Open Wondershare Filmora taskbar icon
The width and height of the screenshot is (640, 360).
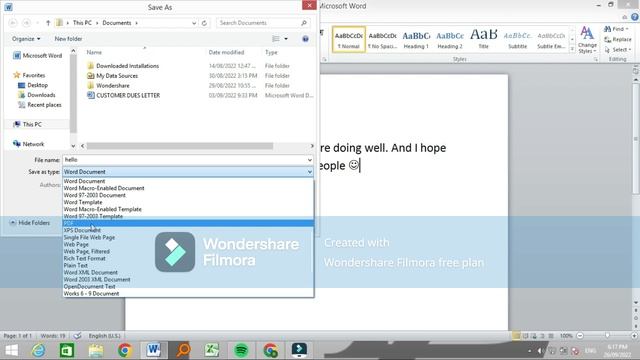(x=299, y=350)
